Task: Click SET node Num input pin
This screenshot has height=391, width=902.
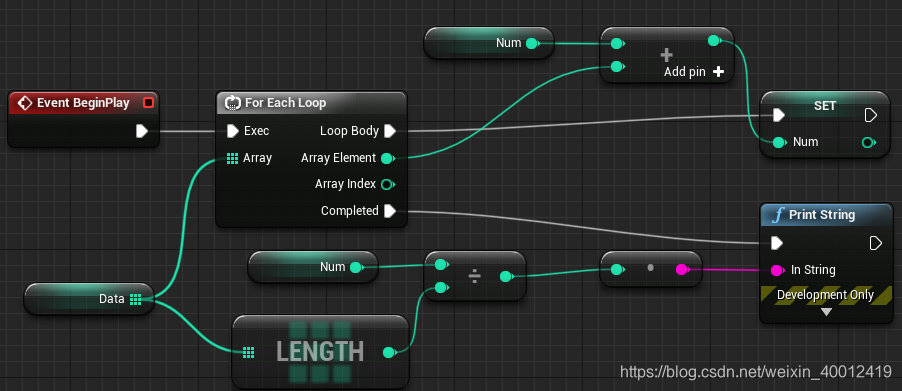Action: pos(779,142)
